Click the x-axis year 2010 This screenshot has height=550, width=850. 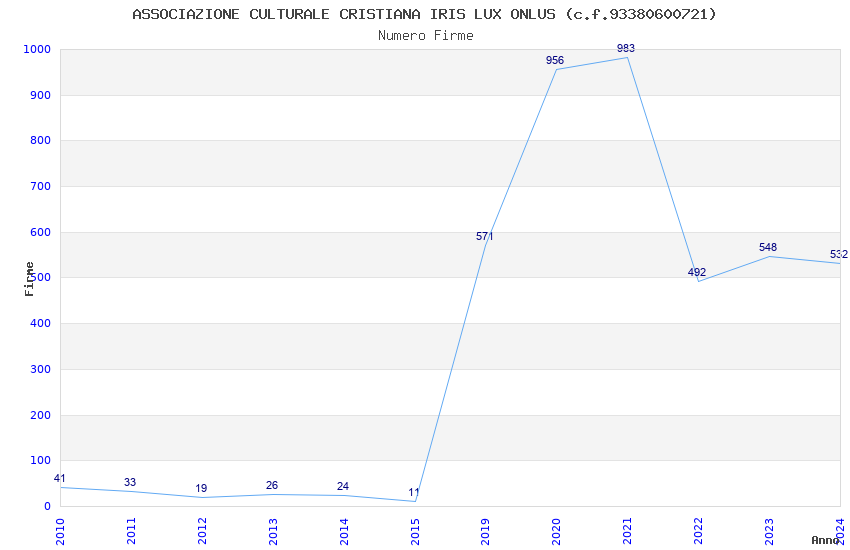60,532
